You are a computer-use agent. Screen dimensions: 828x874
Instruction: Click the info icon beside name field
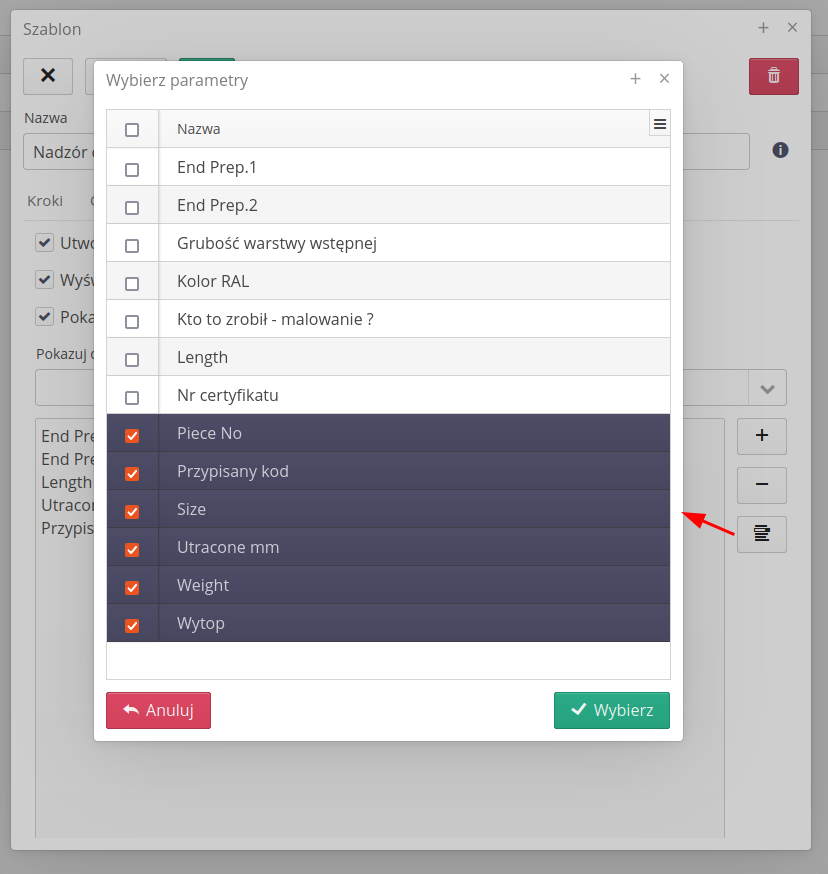(781, 150)
